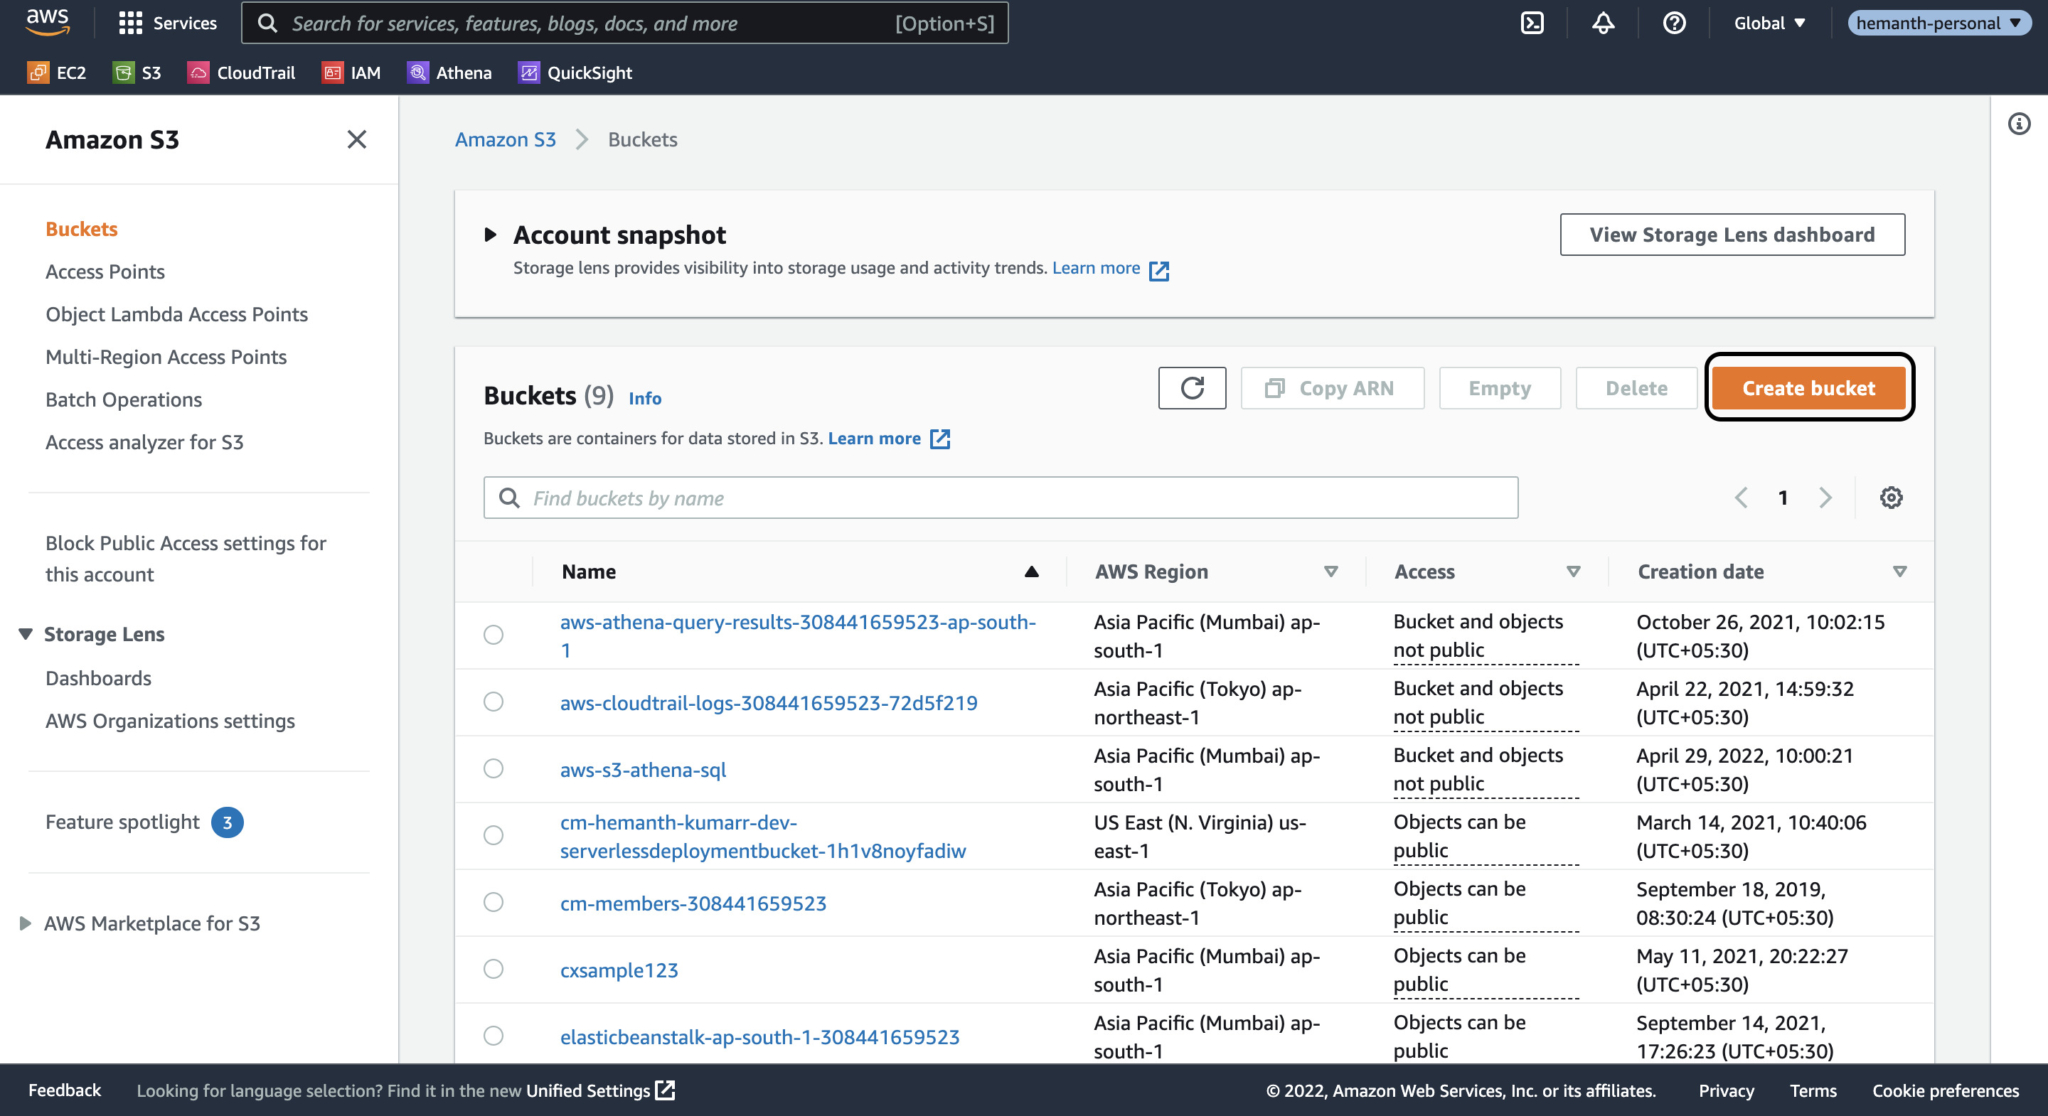Open the hemanth-personal account menu
Screen dimensions: 2048x1116
tap(1938, 22)
